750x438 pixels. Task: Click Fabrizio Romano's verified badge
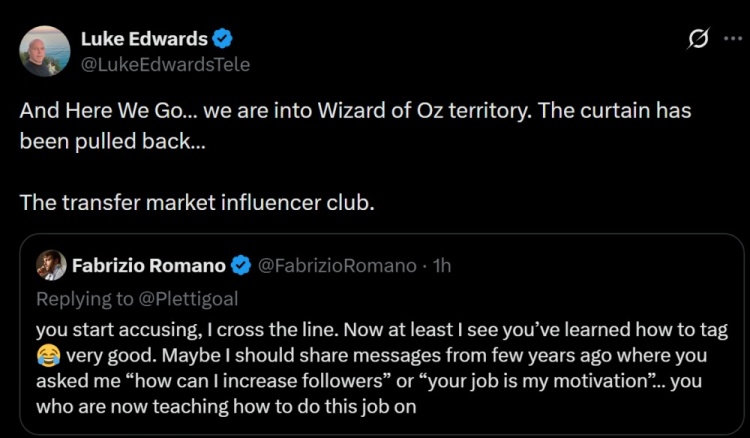pos(241,265)
